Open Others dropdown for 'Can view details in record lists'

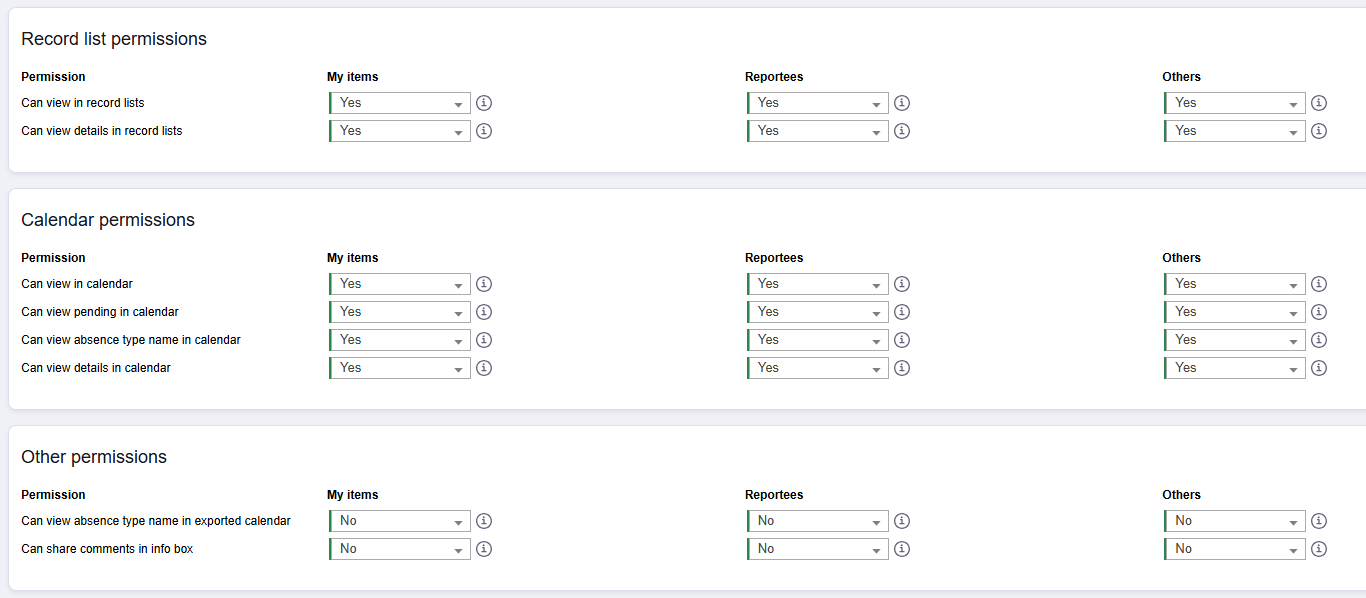click(1235, 131)
